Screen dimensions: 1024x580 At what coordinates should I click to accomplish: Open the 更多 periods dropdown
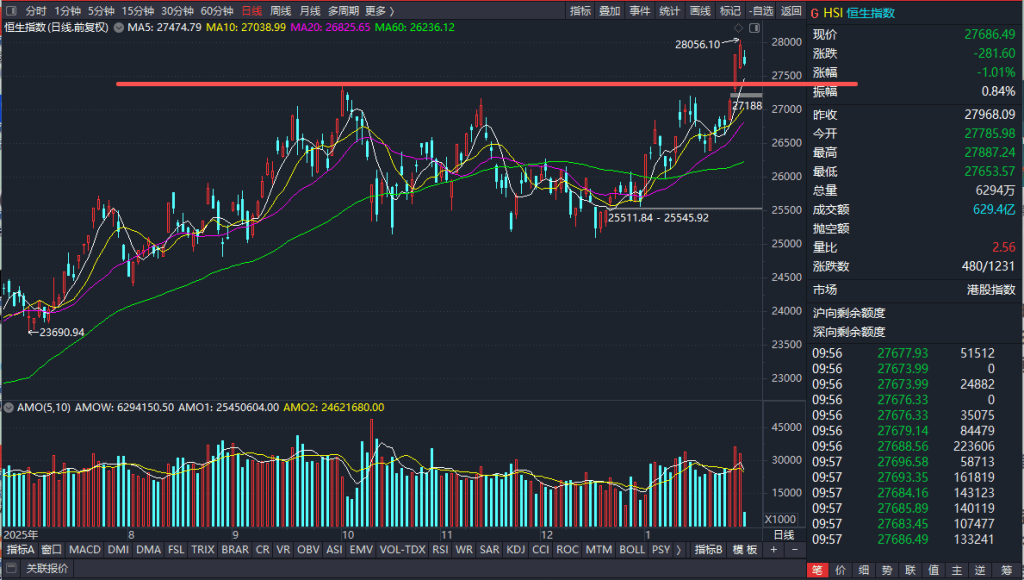click(380, 11)
